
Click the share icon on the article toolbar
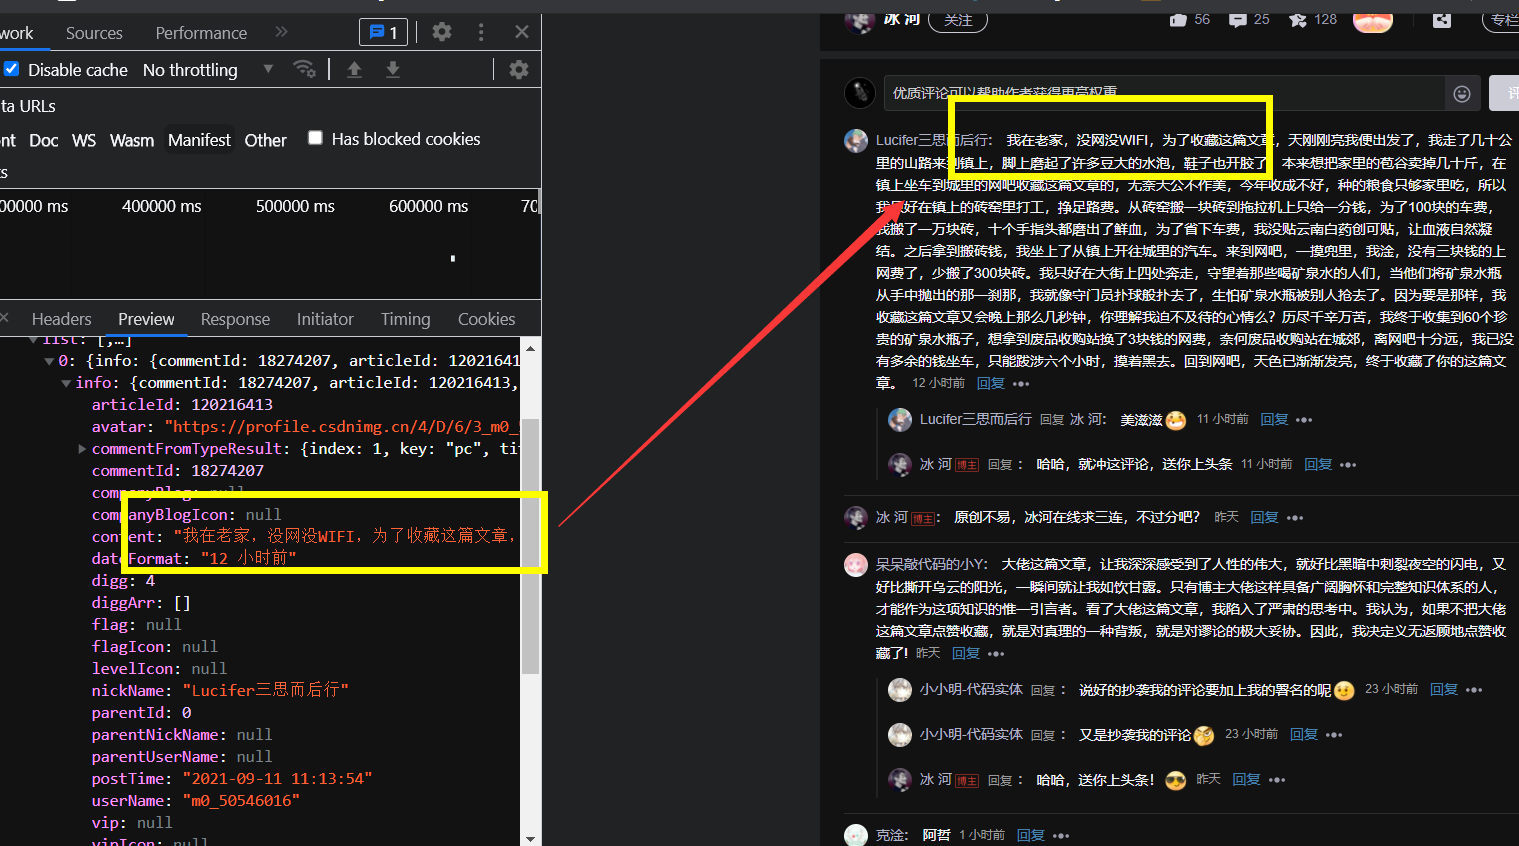pyautogui.click(x=1440, y=20)
